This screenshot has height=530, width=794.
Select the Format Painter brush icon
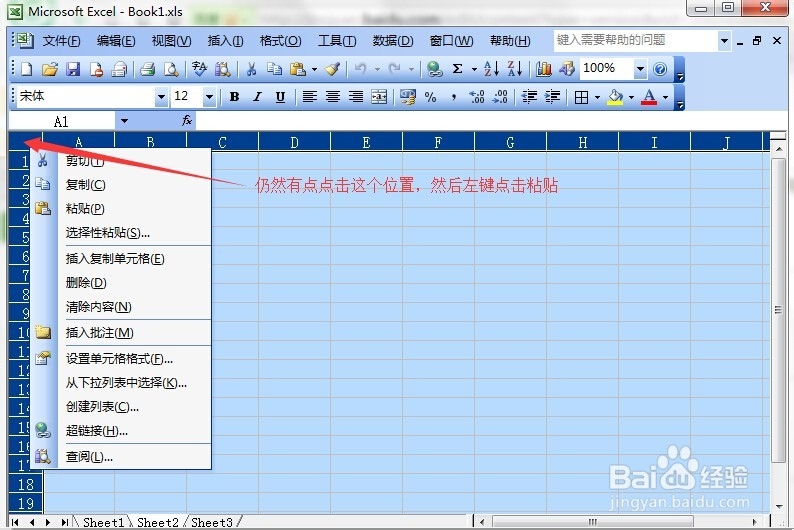click(x=332, y=69)
